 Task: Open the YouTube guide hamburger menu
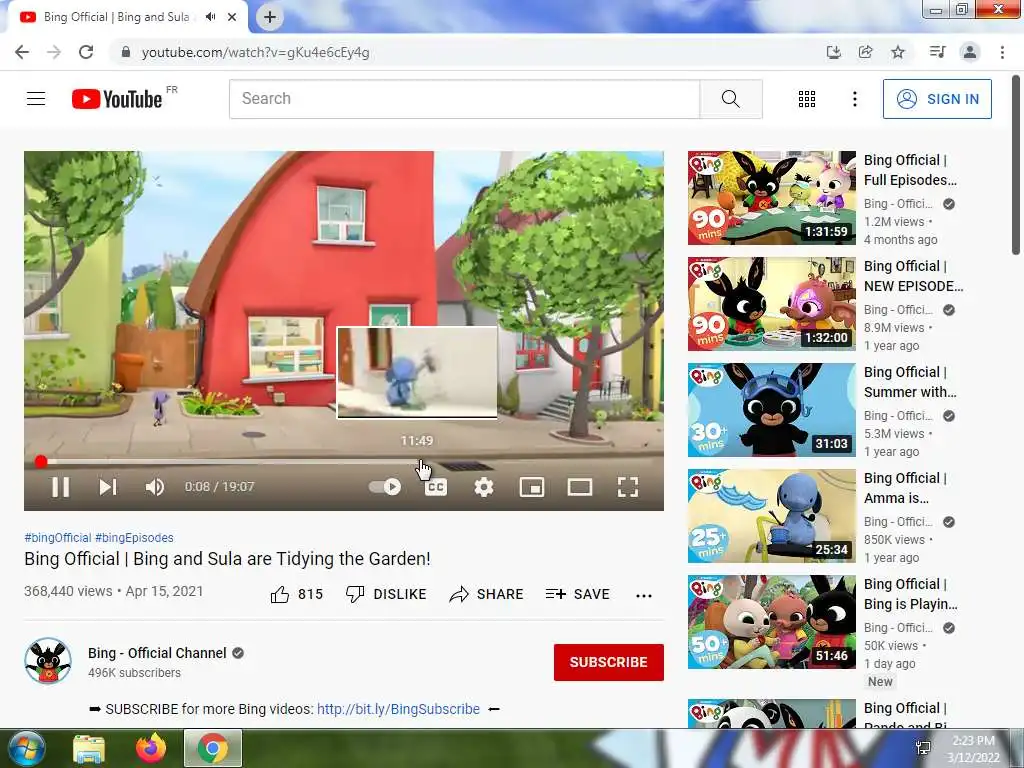tap(36, 99)
